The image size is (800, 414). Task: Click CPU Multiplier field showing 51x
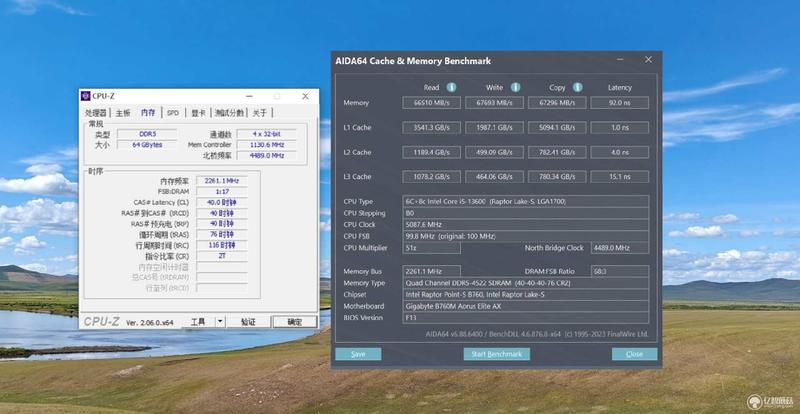[x=431, y=248]
